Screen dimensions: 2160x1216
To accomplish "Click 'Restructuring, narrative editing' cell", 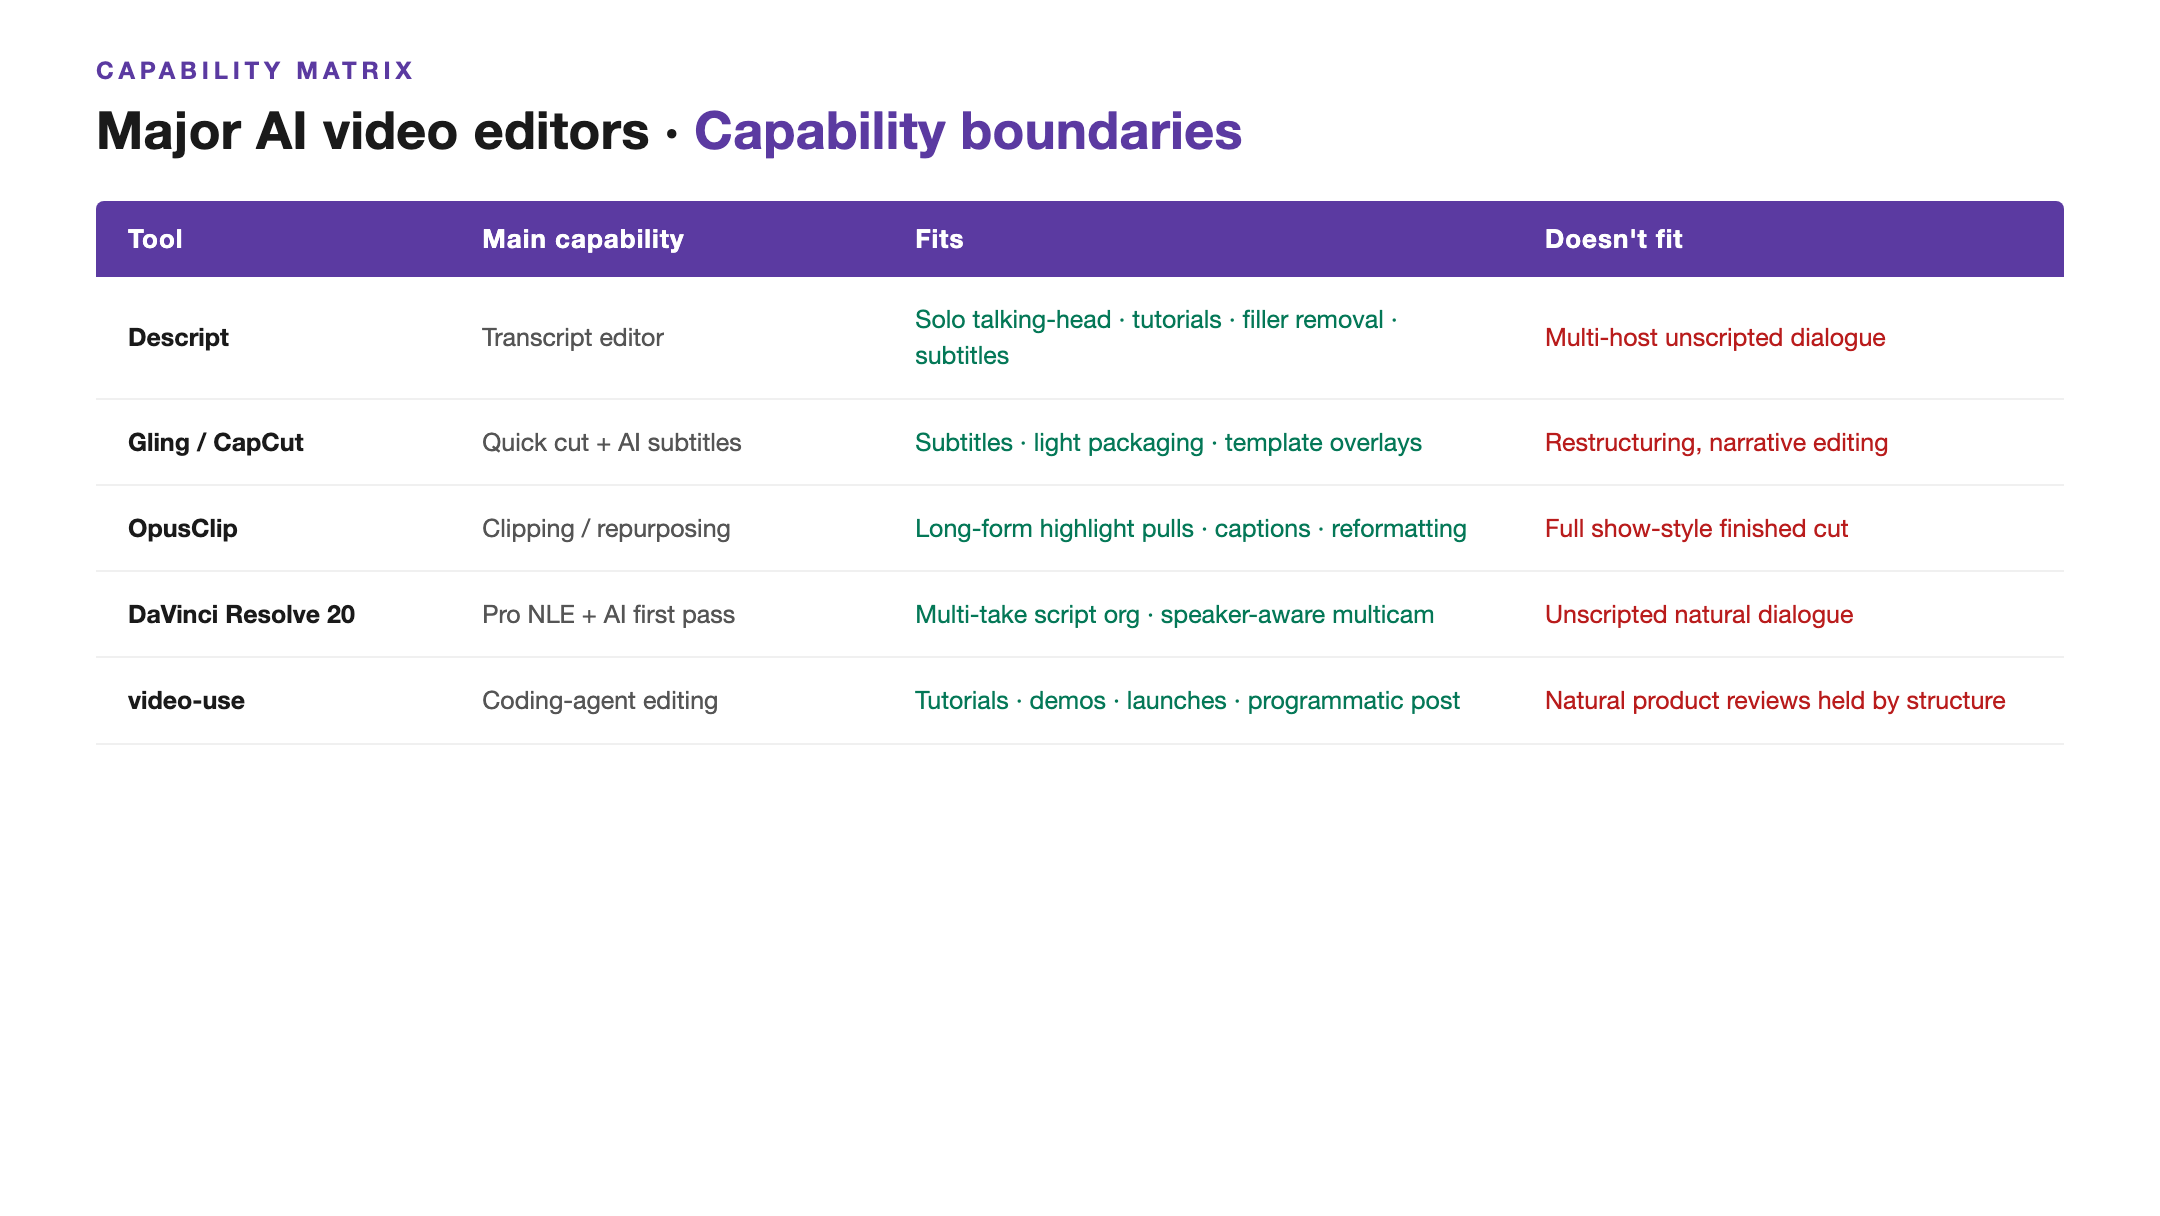I will (1716, 443).
